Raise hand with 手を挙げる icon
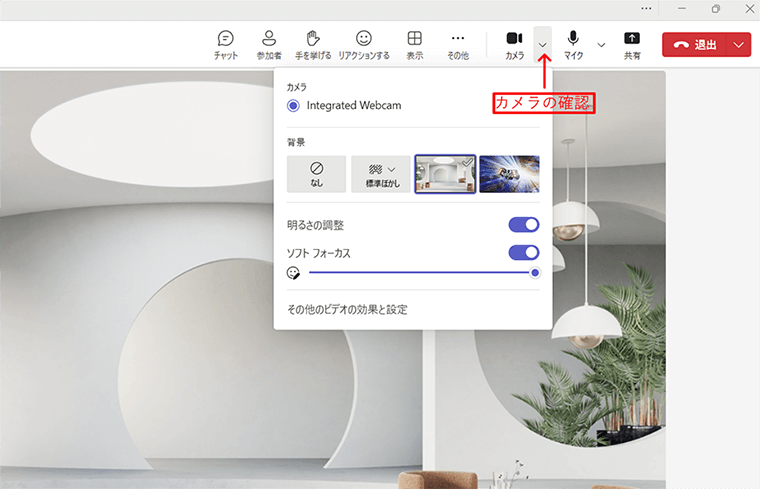The height and width of the screenshot is (489, 760). point(312,44)
